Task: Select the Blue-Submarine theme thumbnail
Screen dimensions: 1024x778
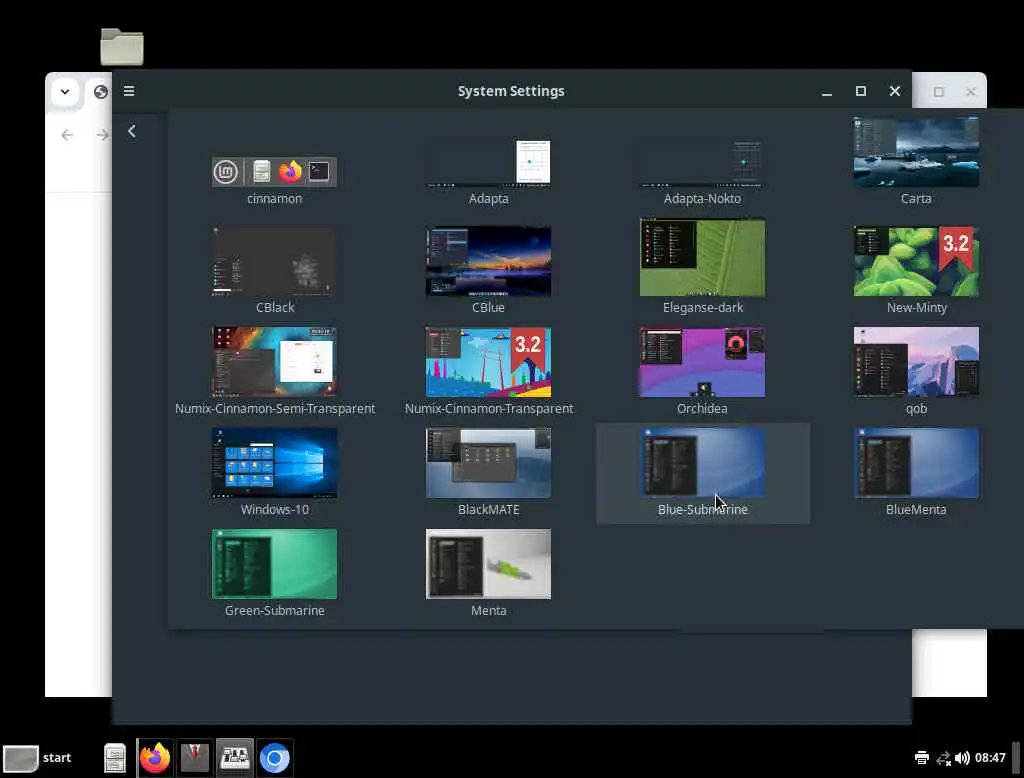Action: (702, 463)
